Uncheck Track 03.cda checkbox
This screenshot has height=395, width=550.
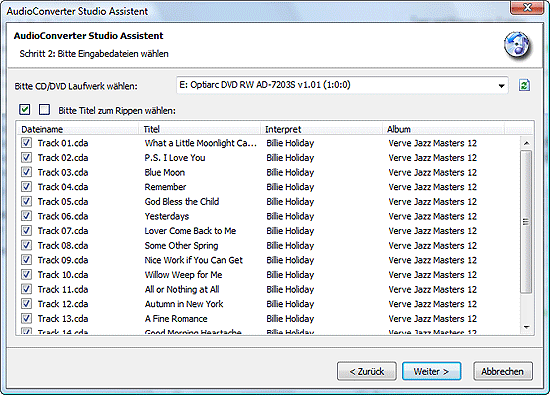pos(26,172)
